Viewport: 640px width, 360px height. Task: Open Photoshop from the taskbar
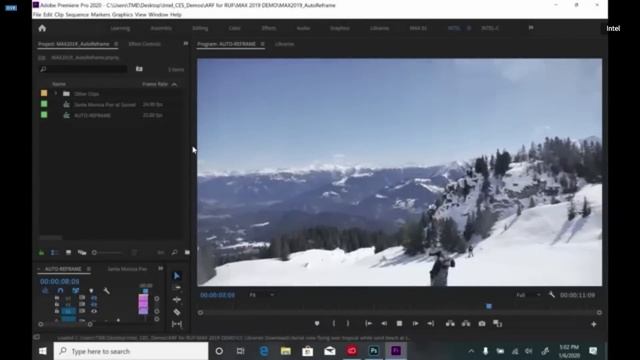click(374, 351)
